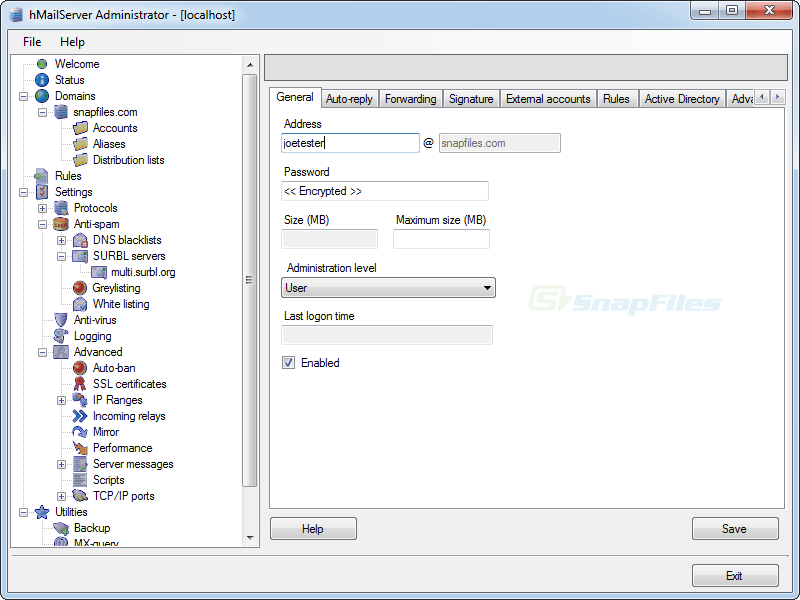Open the Administration level dropdown
The image size is (800, 600).
(388, 288)
